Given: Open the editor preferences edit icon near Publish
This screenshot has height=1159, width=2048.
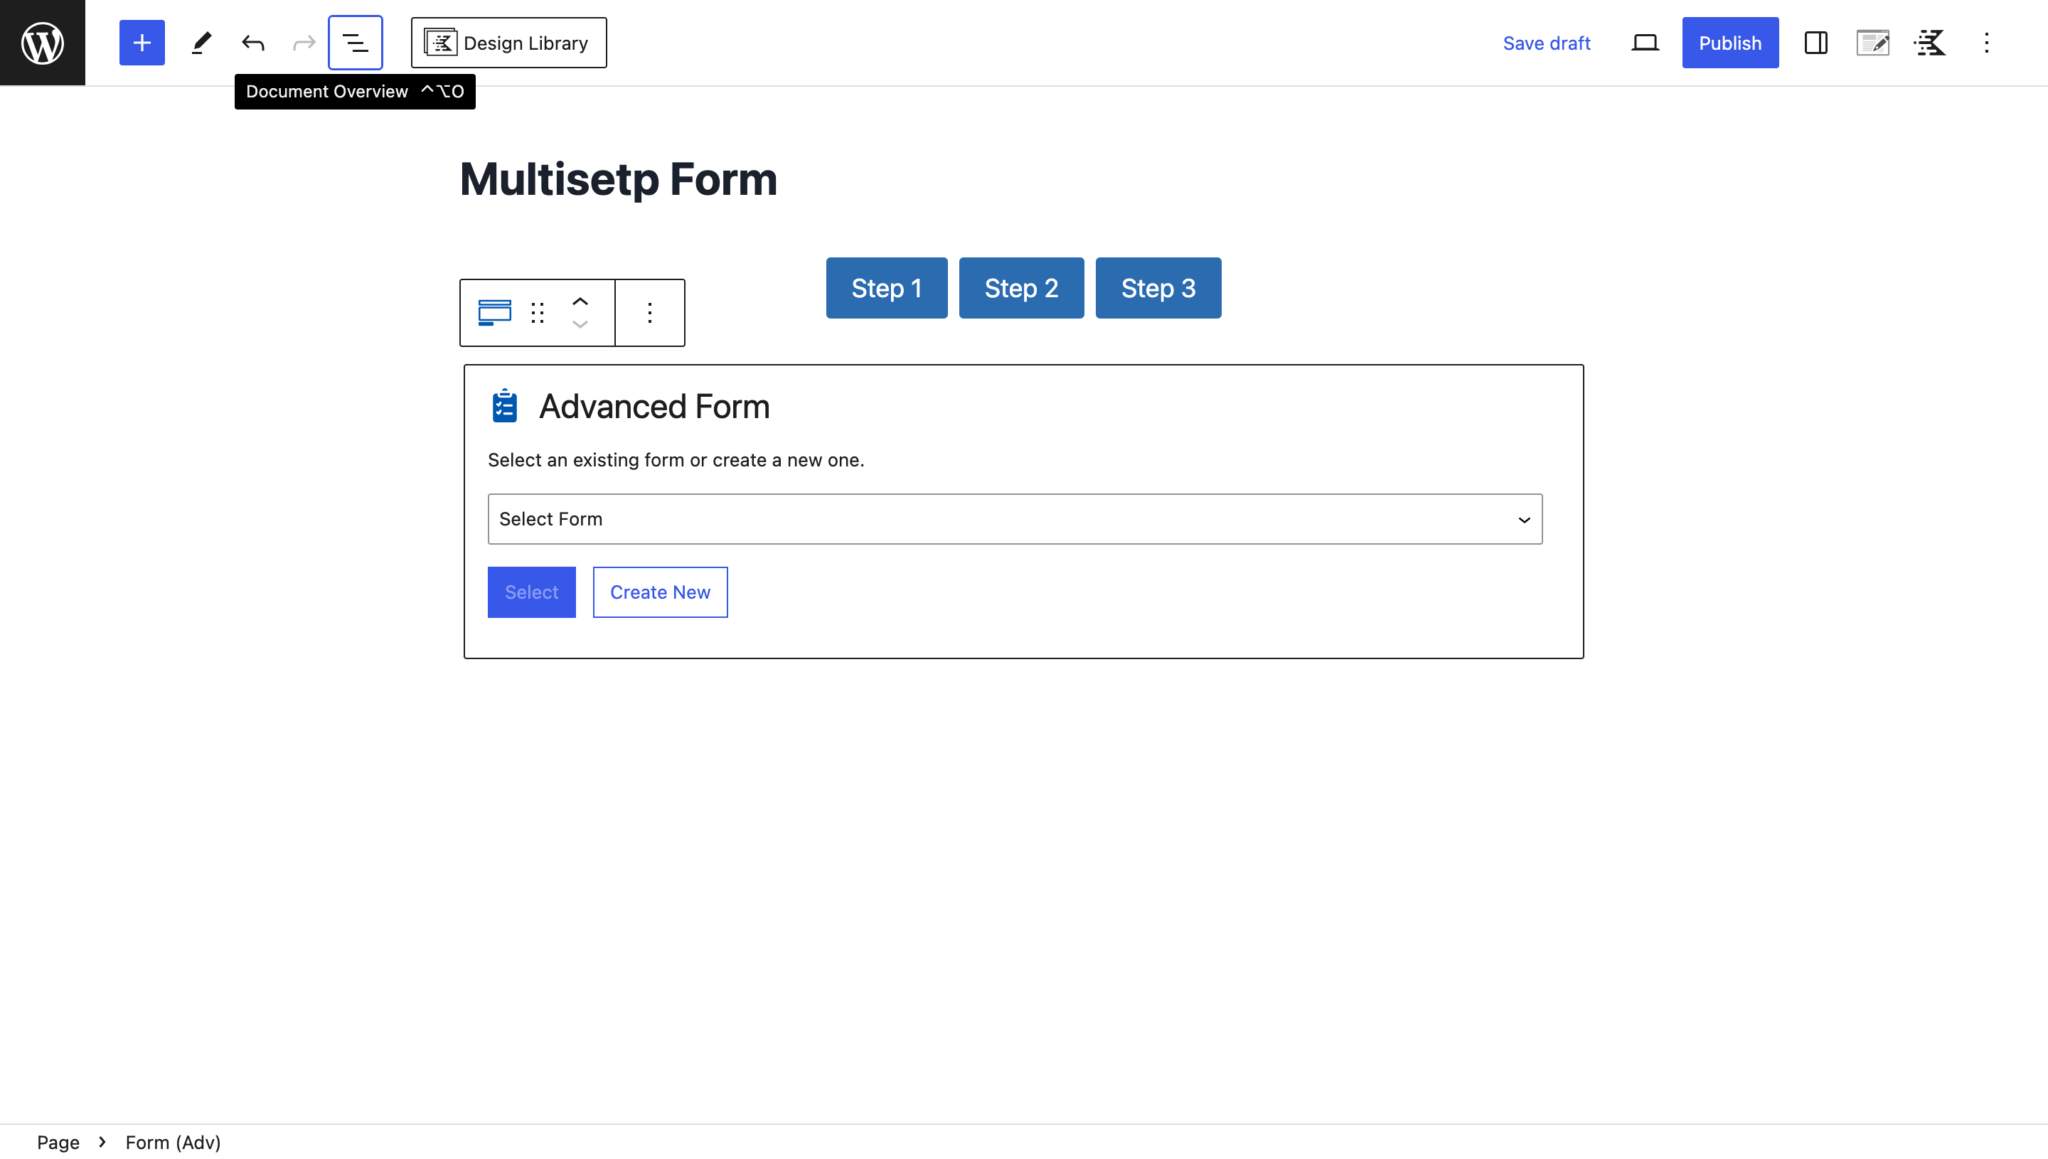Looking at the screenshot, I should pos(1873,42).
